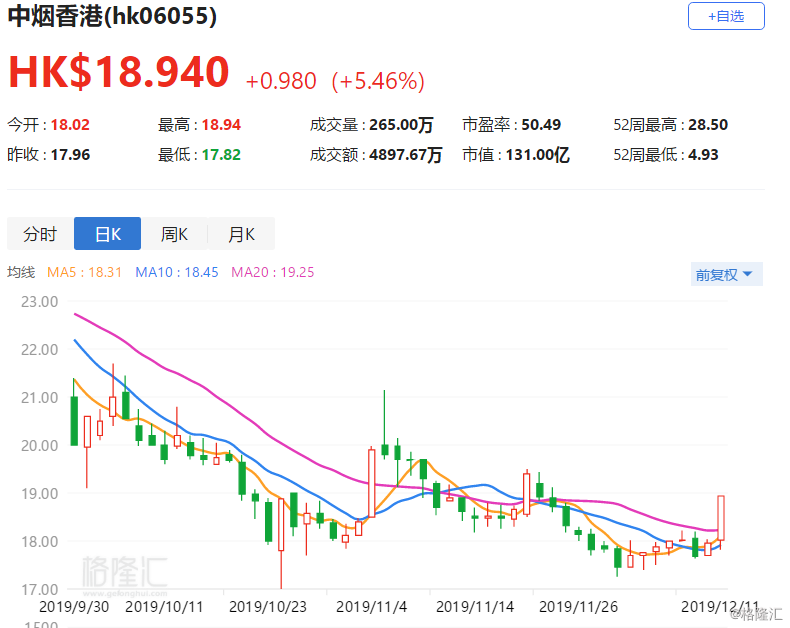
Task: Click current price HK$18.940
Action: tap(119, 72)
